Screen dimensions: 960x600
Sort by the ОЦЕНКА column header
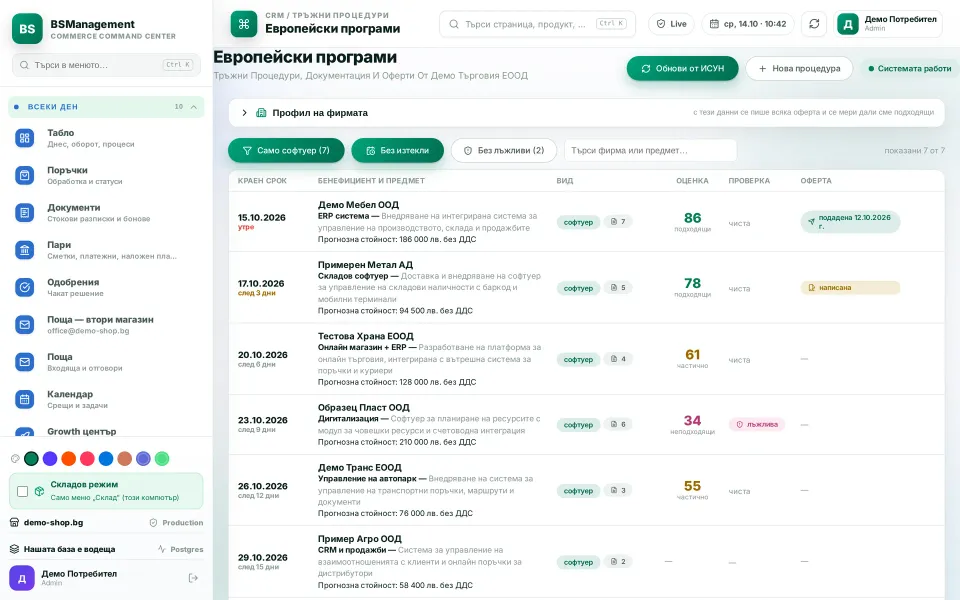[692, 181]
